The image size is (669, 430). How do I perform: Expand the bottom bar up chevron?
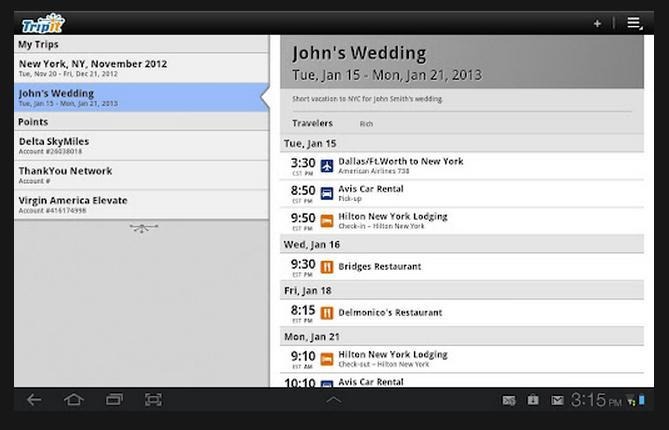click(334, 400)
